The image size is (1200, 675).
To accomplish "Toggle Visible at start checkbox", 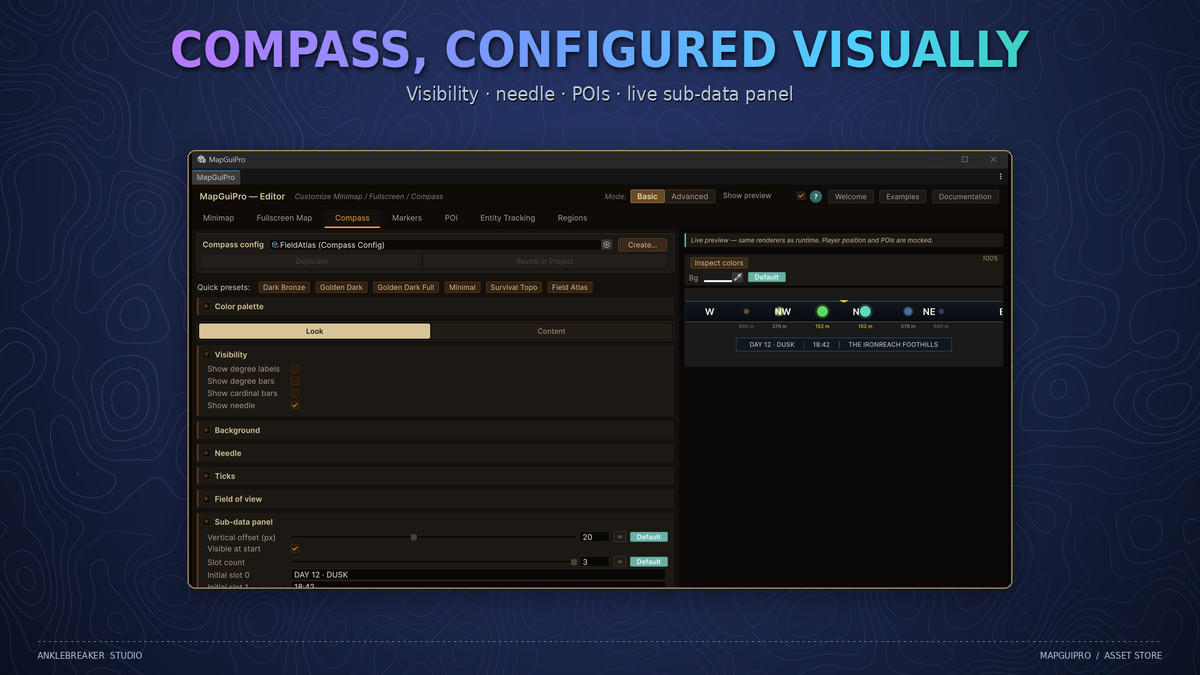I will [295, 549].
